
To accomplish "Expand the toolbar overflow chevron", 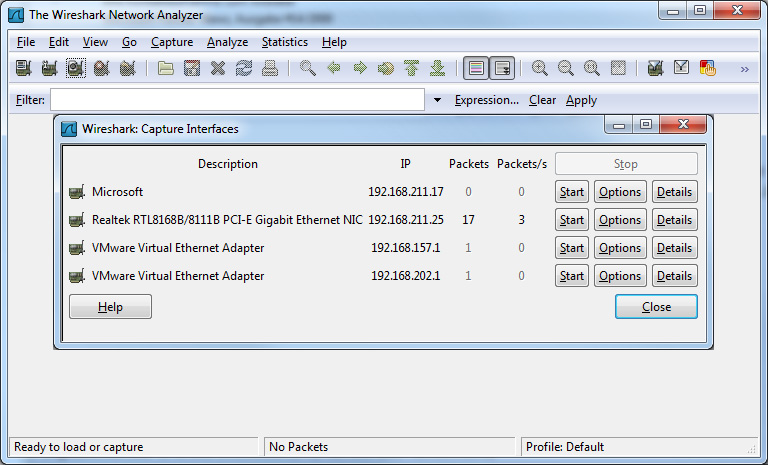I will click(x=745, y=69).
